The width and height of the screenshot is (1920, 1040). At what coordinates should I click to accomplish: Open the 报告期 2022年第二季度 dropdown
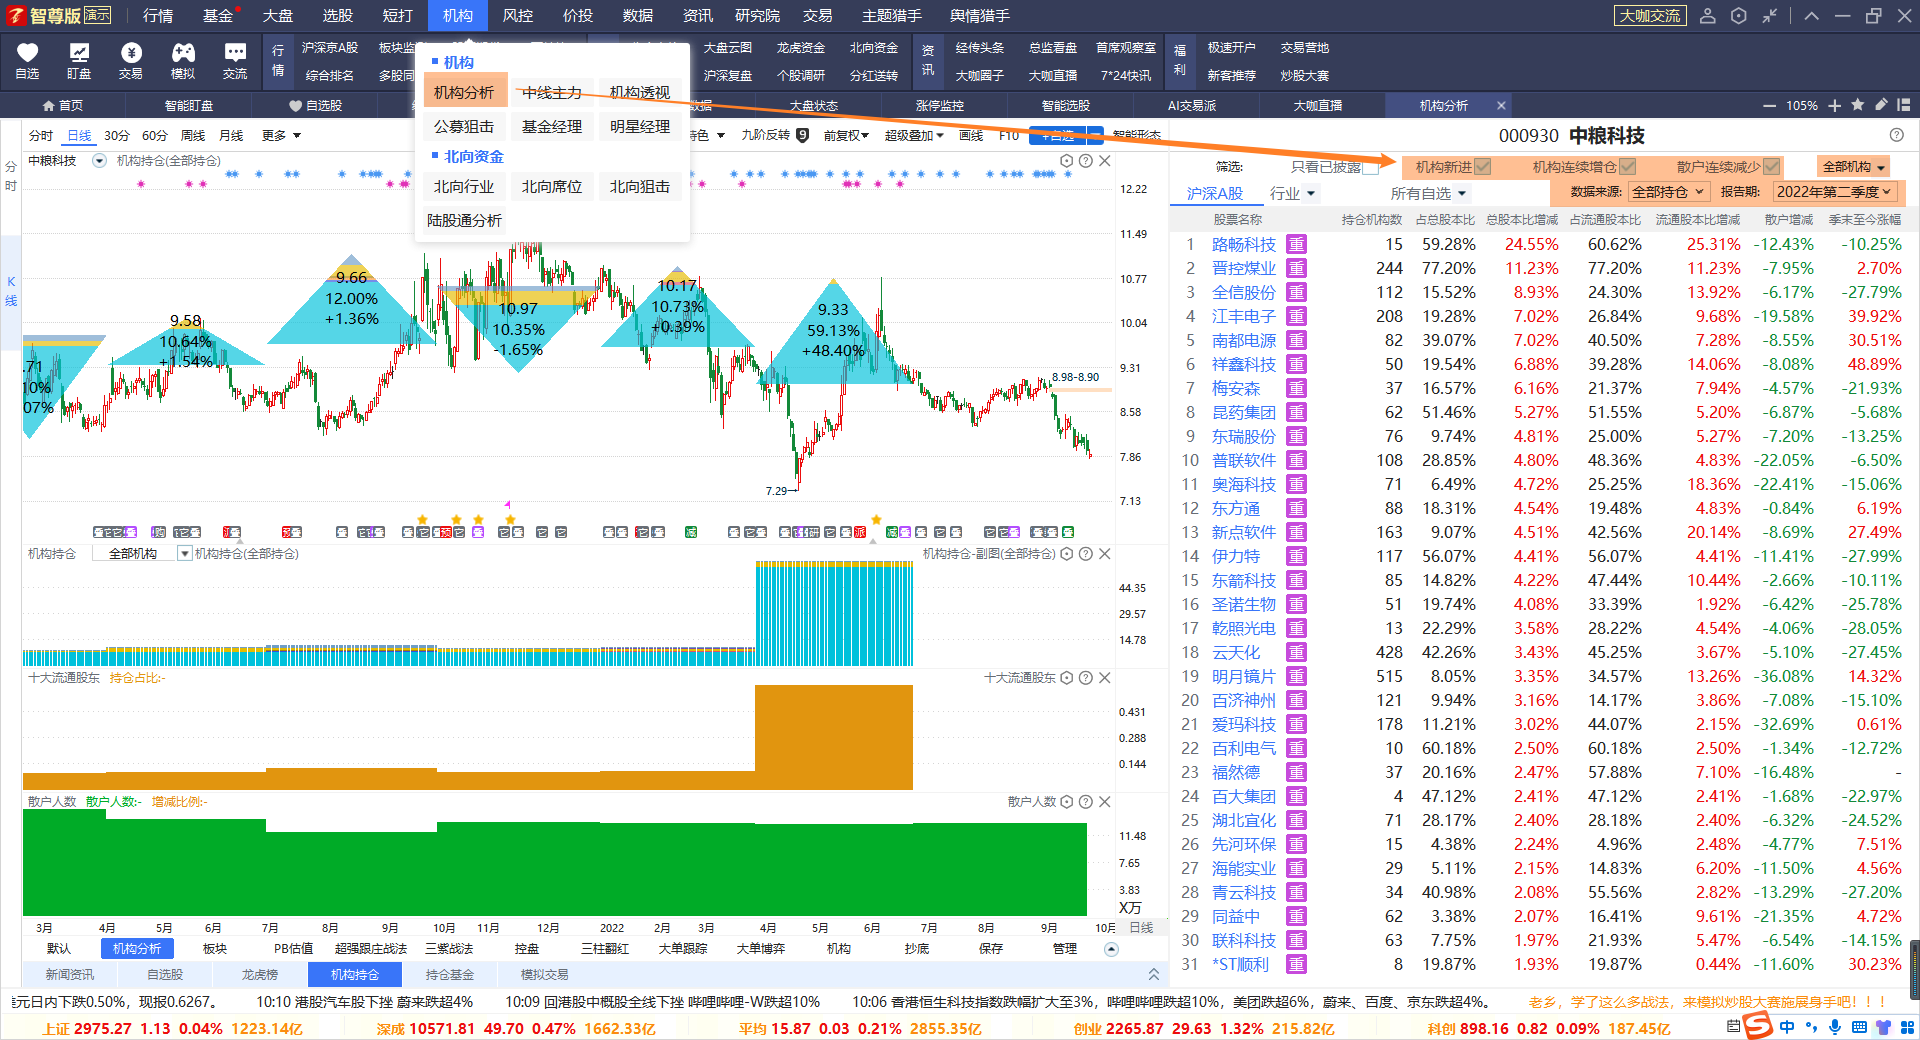tap(1834, 192)
